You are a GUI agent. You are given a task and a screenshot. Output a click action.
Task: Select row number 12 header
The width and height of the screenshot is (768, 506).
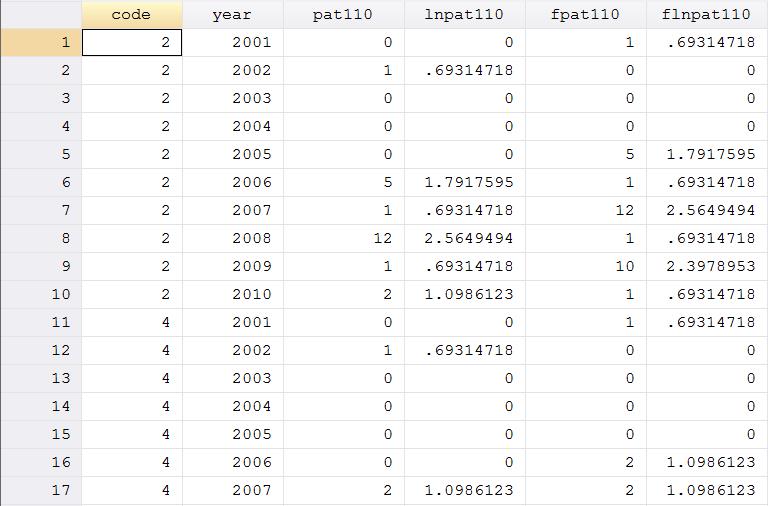coord(40,351)
